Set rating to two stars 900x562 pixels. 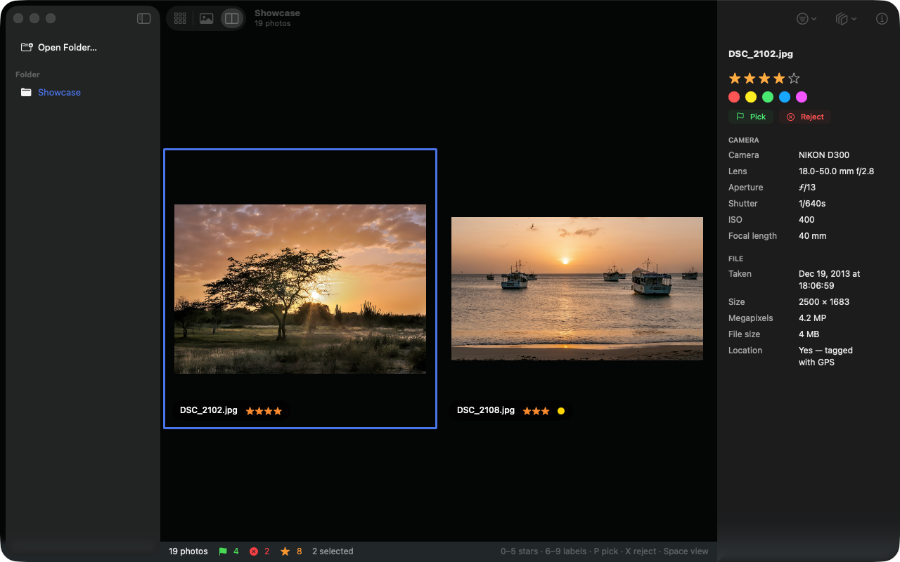click(750, 78)
